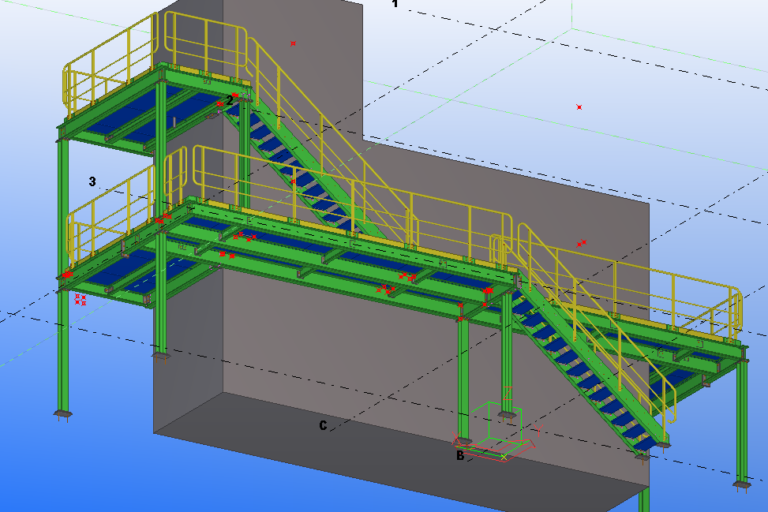
Task: Click grid label B near column base
Action: click(460, 455)
